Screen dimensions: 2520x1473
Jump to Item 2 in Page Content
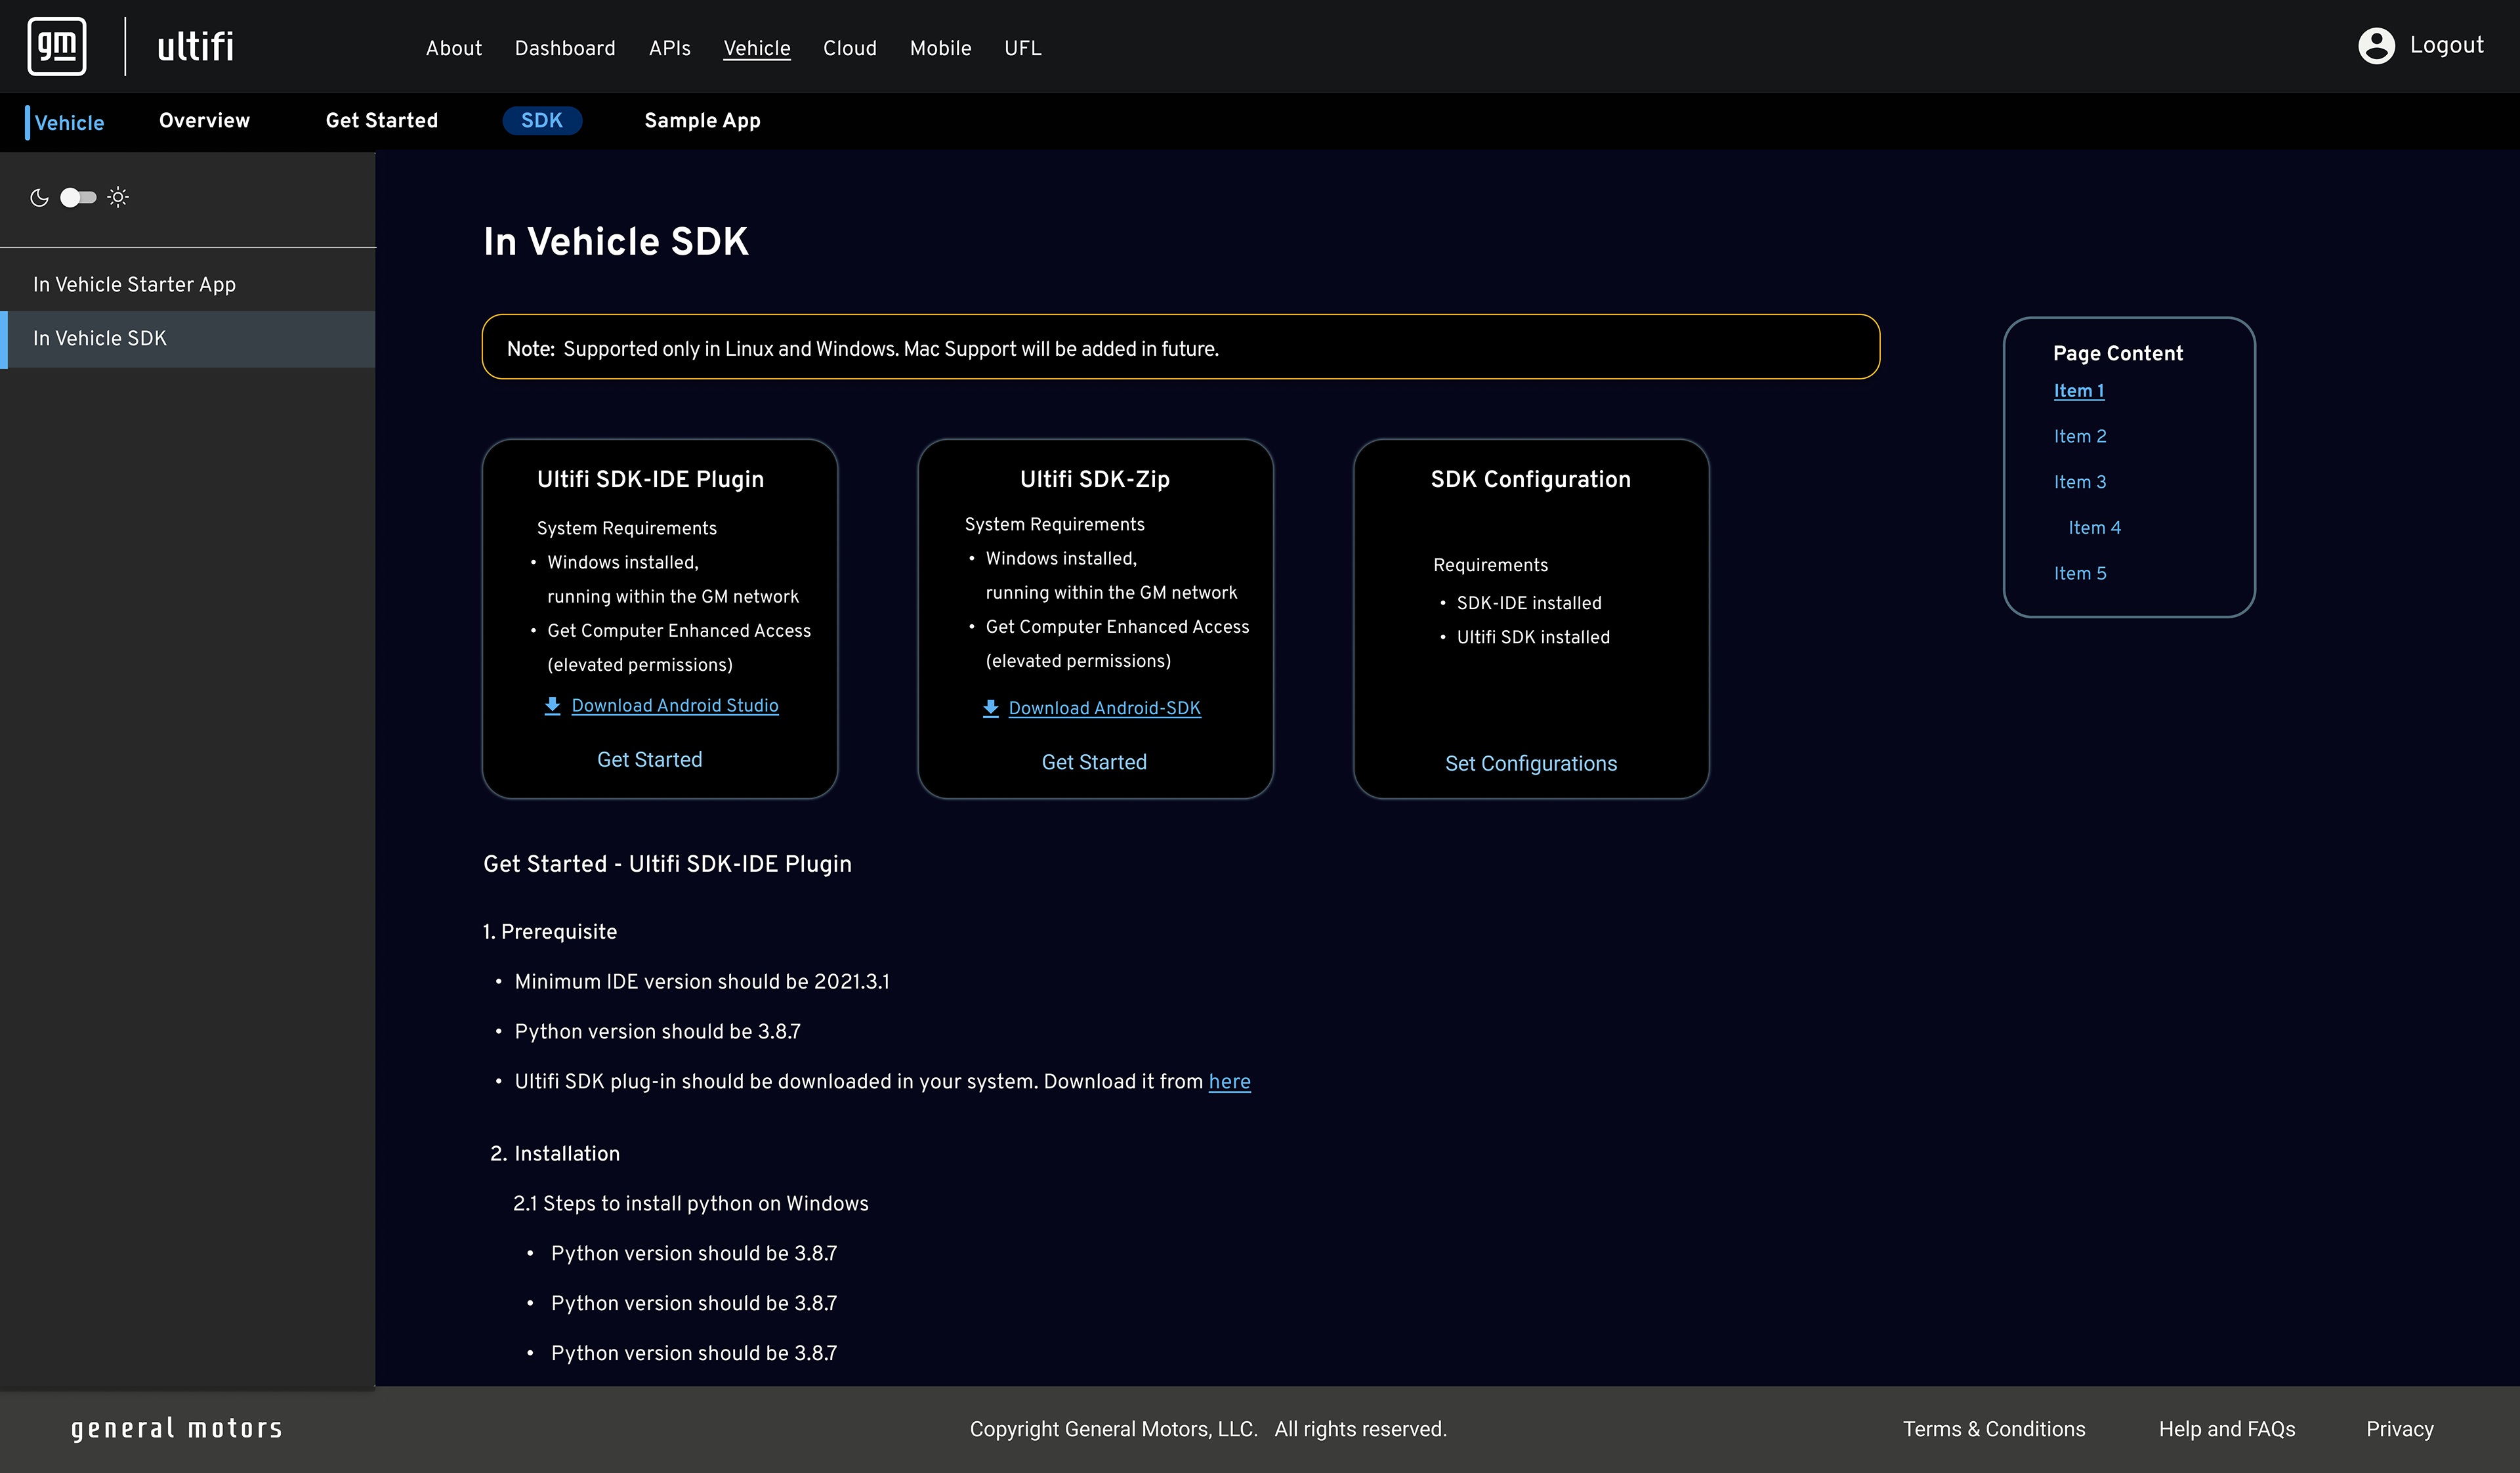pyautogui.click(x=2080, y=436)
